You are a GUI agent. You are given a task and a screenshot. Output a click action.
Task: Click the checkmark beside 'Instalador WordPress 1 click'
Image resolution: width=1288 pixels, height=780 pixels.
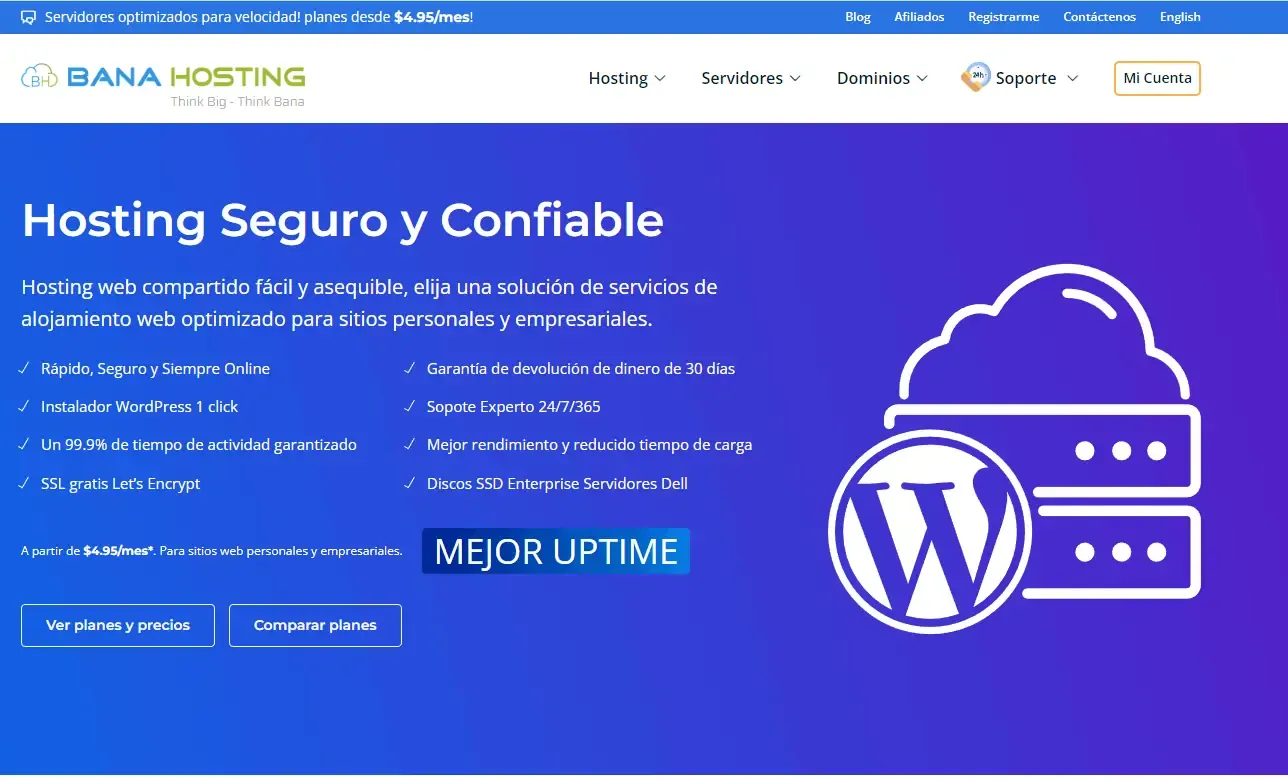click(23, 406)
